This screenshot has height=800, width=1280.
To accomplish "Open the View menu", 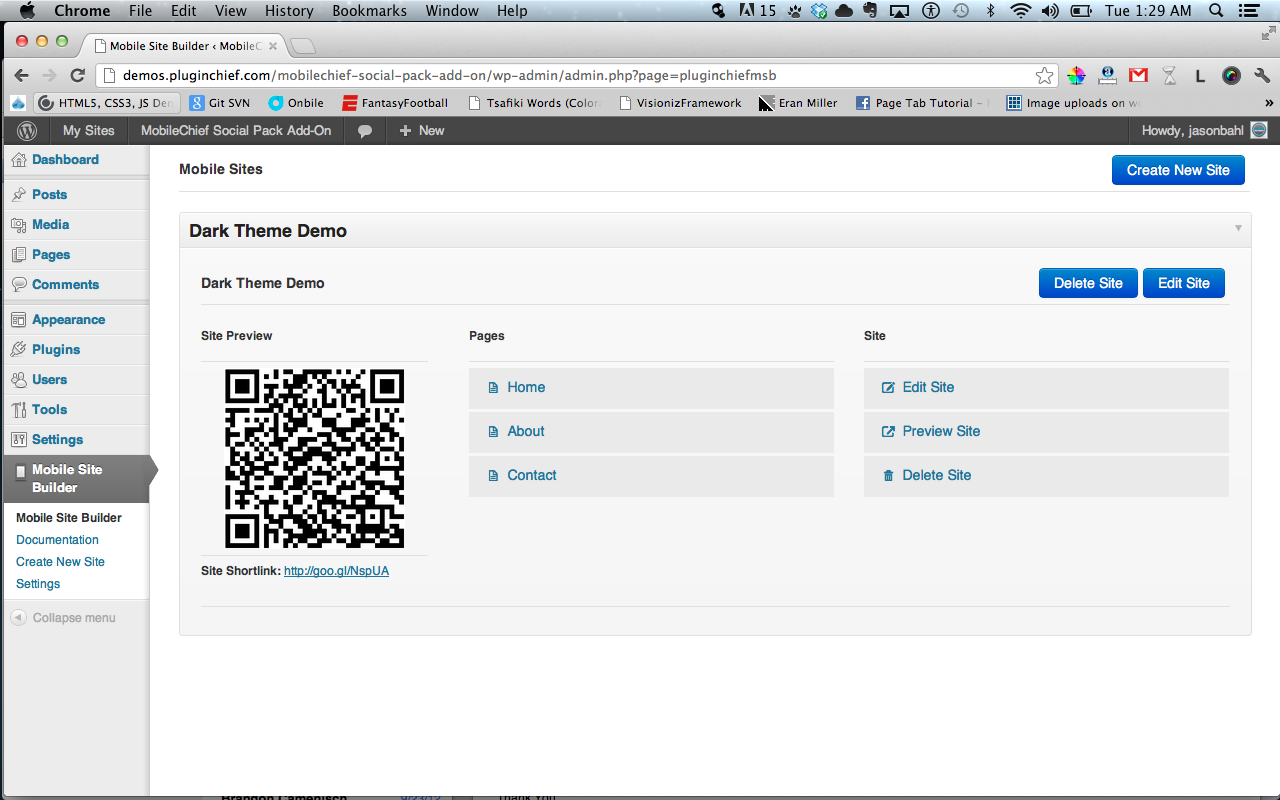I will click(x=230, y=11).
